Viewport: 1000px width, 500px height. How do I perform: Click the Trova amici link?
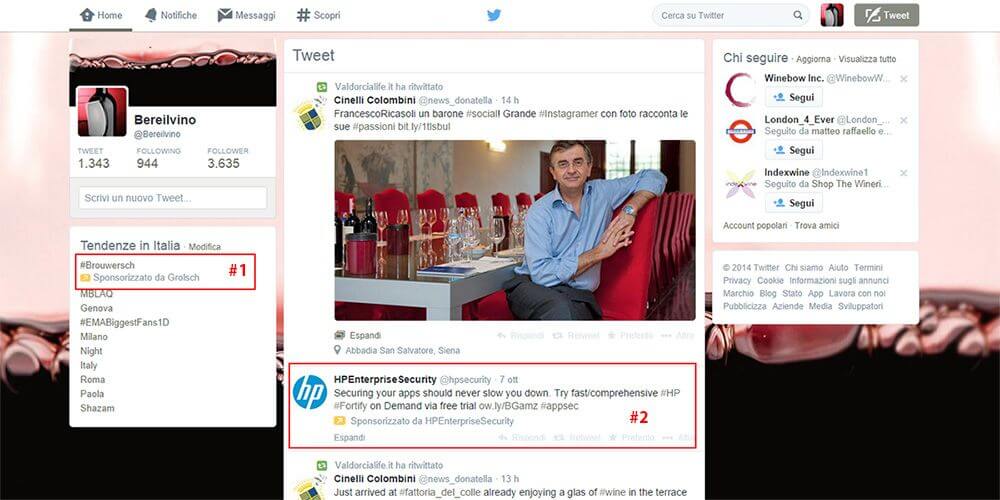[817, 226]
